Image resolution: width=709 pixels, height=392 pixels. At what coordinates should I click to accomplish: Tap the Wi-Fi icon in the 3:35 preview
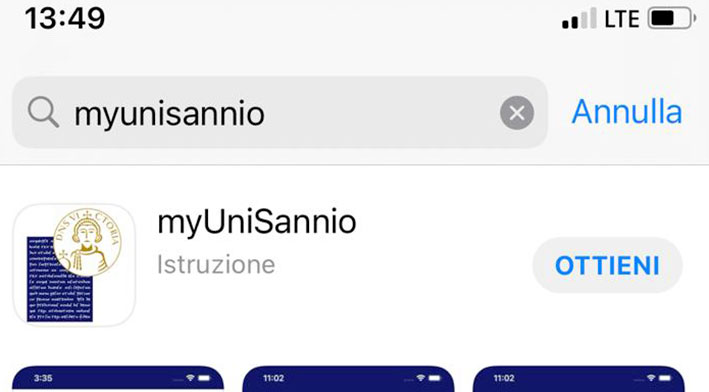pyautogui.click(x=190, y=378)
